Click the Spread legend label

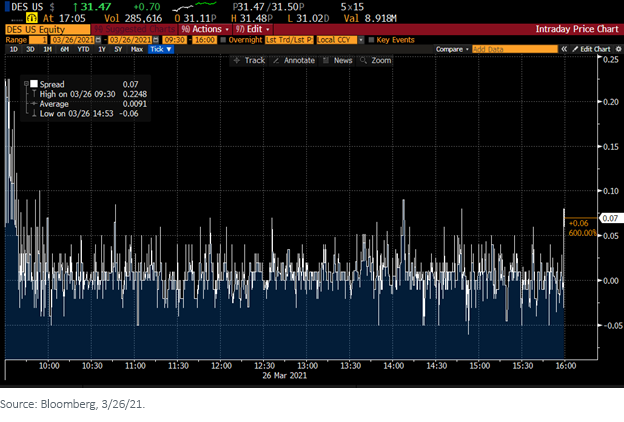click(x=52, y=84)
